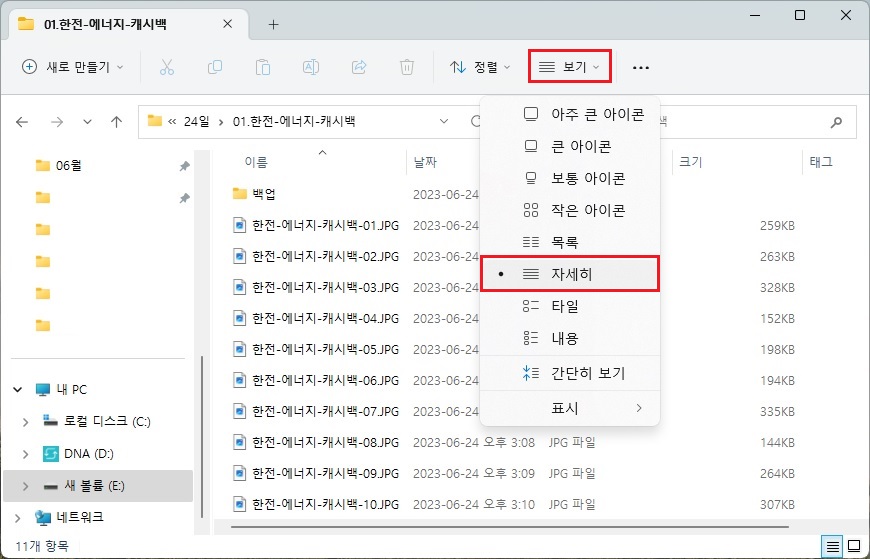Viewport: 870px width, 559px height.
Task: Click the 내 PC computer icon
Action: pos(43,390)
